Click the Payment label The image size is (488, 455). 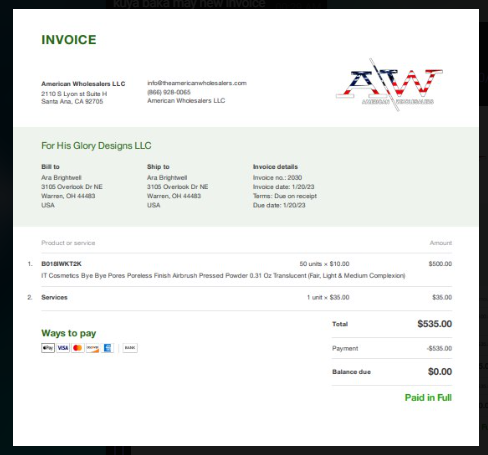(345, 348)
